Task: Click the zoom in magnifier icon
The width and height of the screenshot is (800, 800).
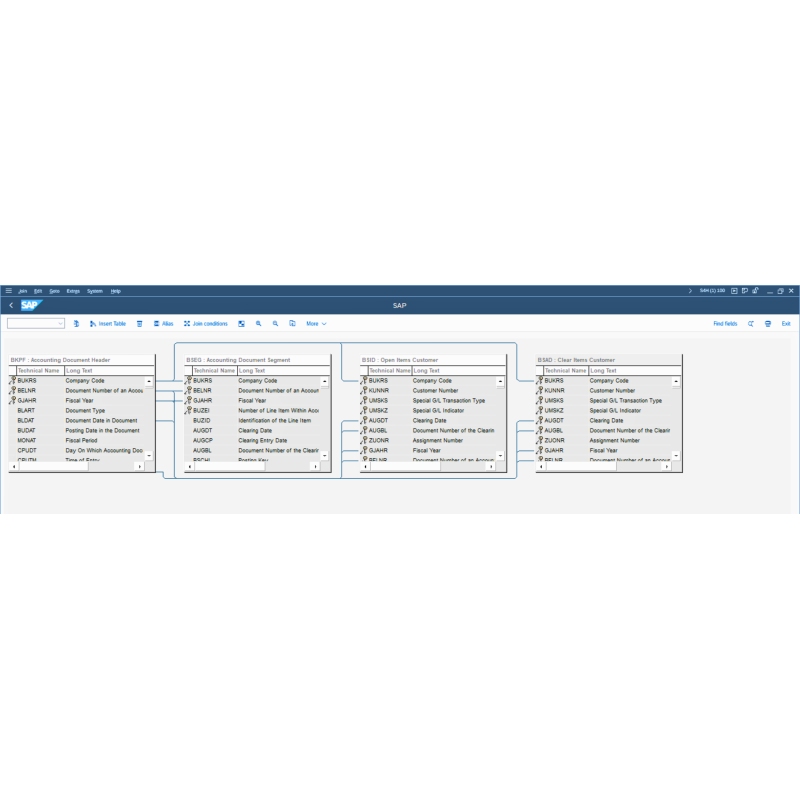Action: point(259,323)
